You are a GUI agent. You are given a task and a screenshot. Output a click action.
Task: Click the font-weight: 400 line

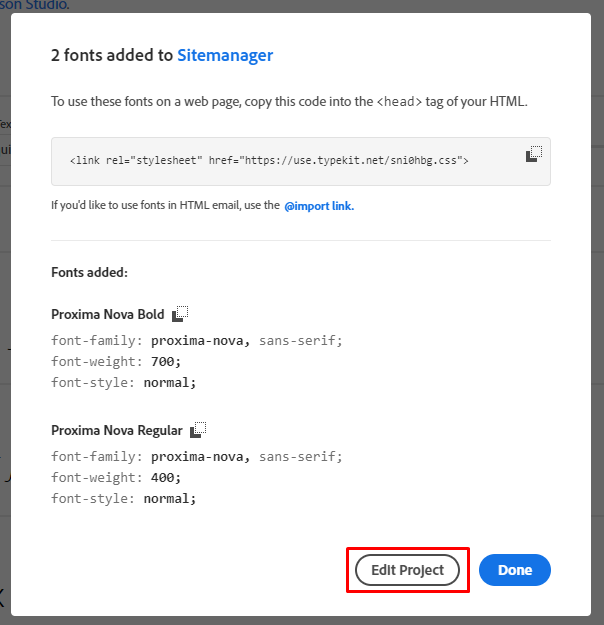(116, 478)
